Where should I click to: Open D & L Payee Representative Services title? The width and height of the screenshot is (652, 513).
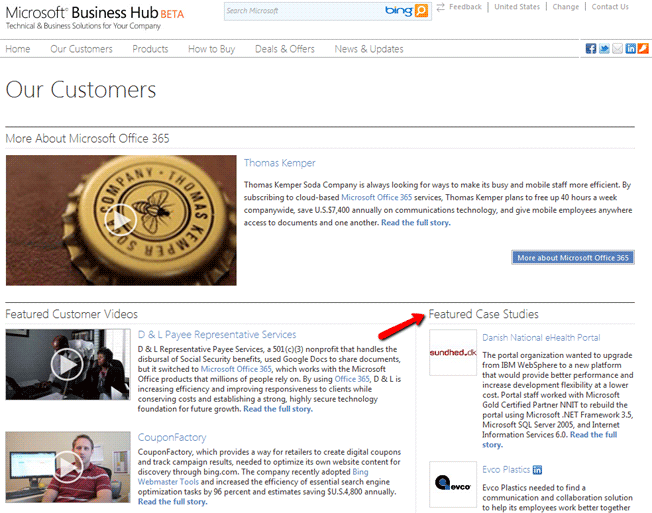(x=217, y=335)
